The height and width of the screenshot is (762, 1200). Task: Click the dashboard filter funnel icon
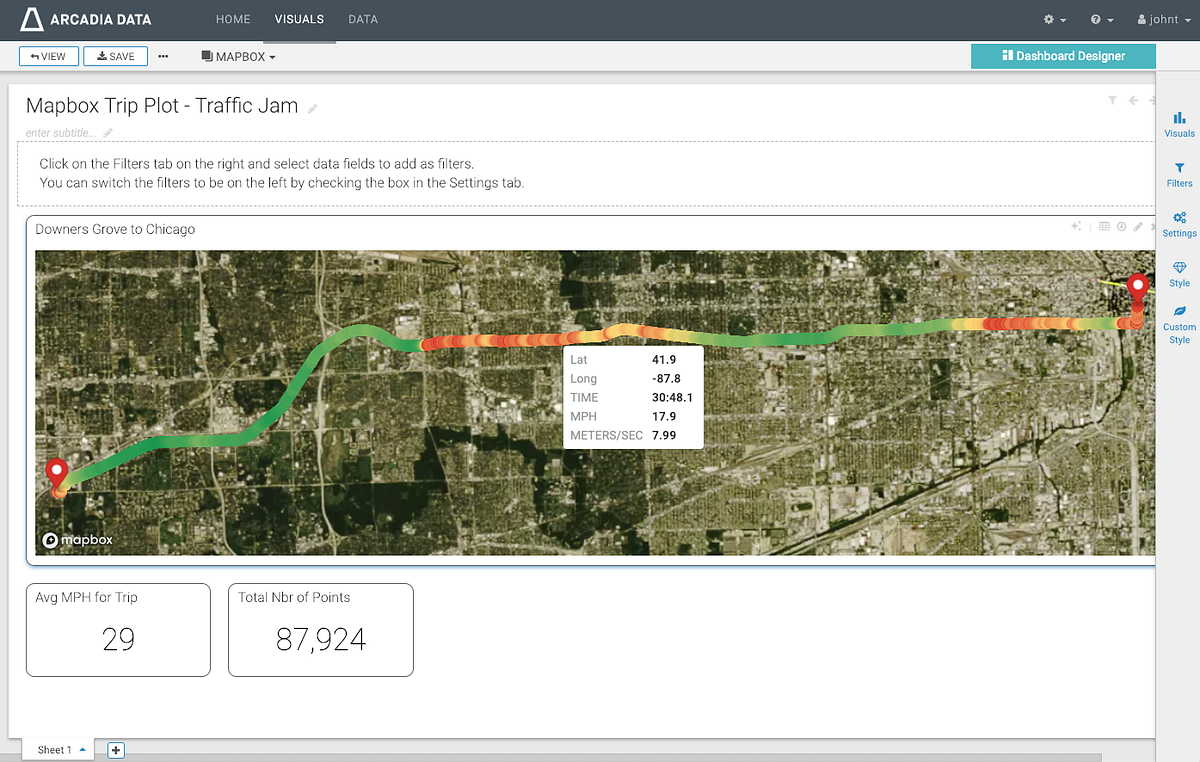point(1112,101)
